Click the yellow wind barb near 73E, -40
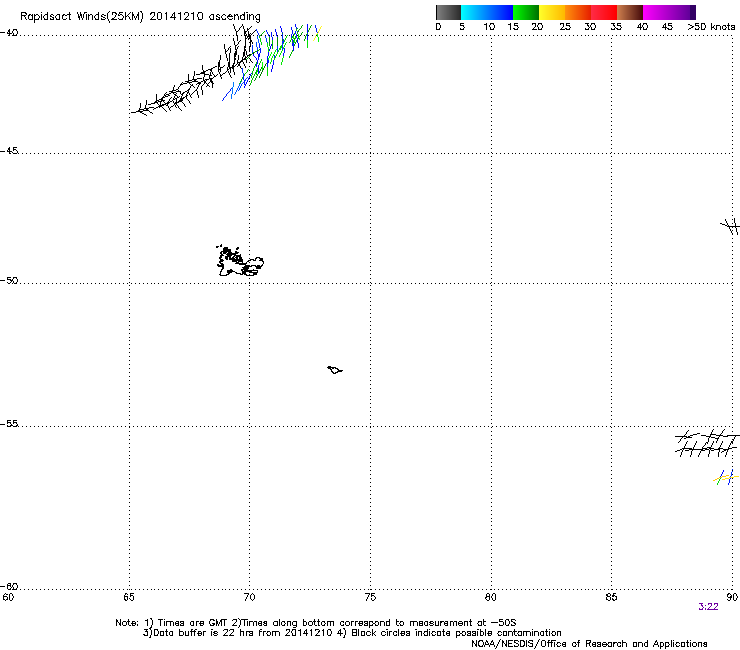The image size is (740, 650). click(317, 34)
